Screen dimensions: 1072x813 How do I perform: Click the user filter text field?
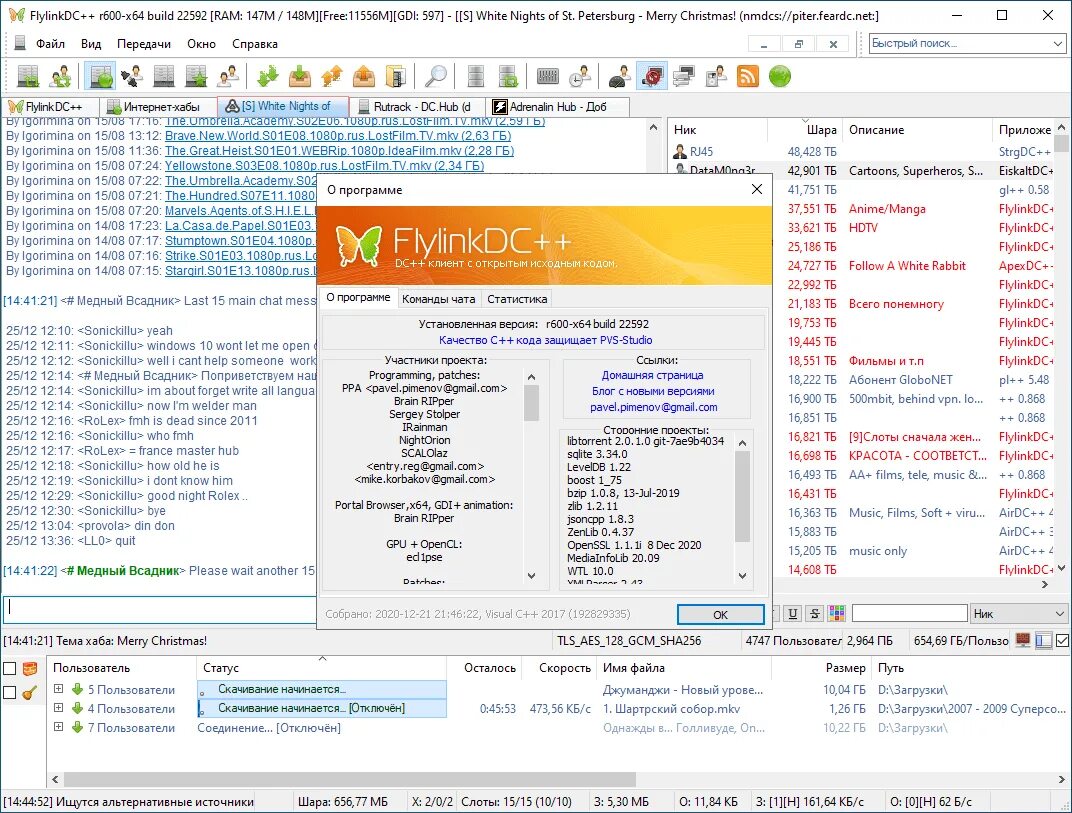(x=909, y=613)
